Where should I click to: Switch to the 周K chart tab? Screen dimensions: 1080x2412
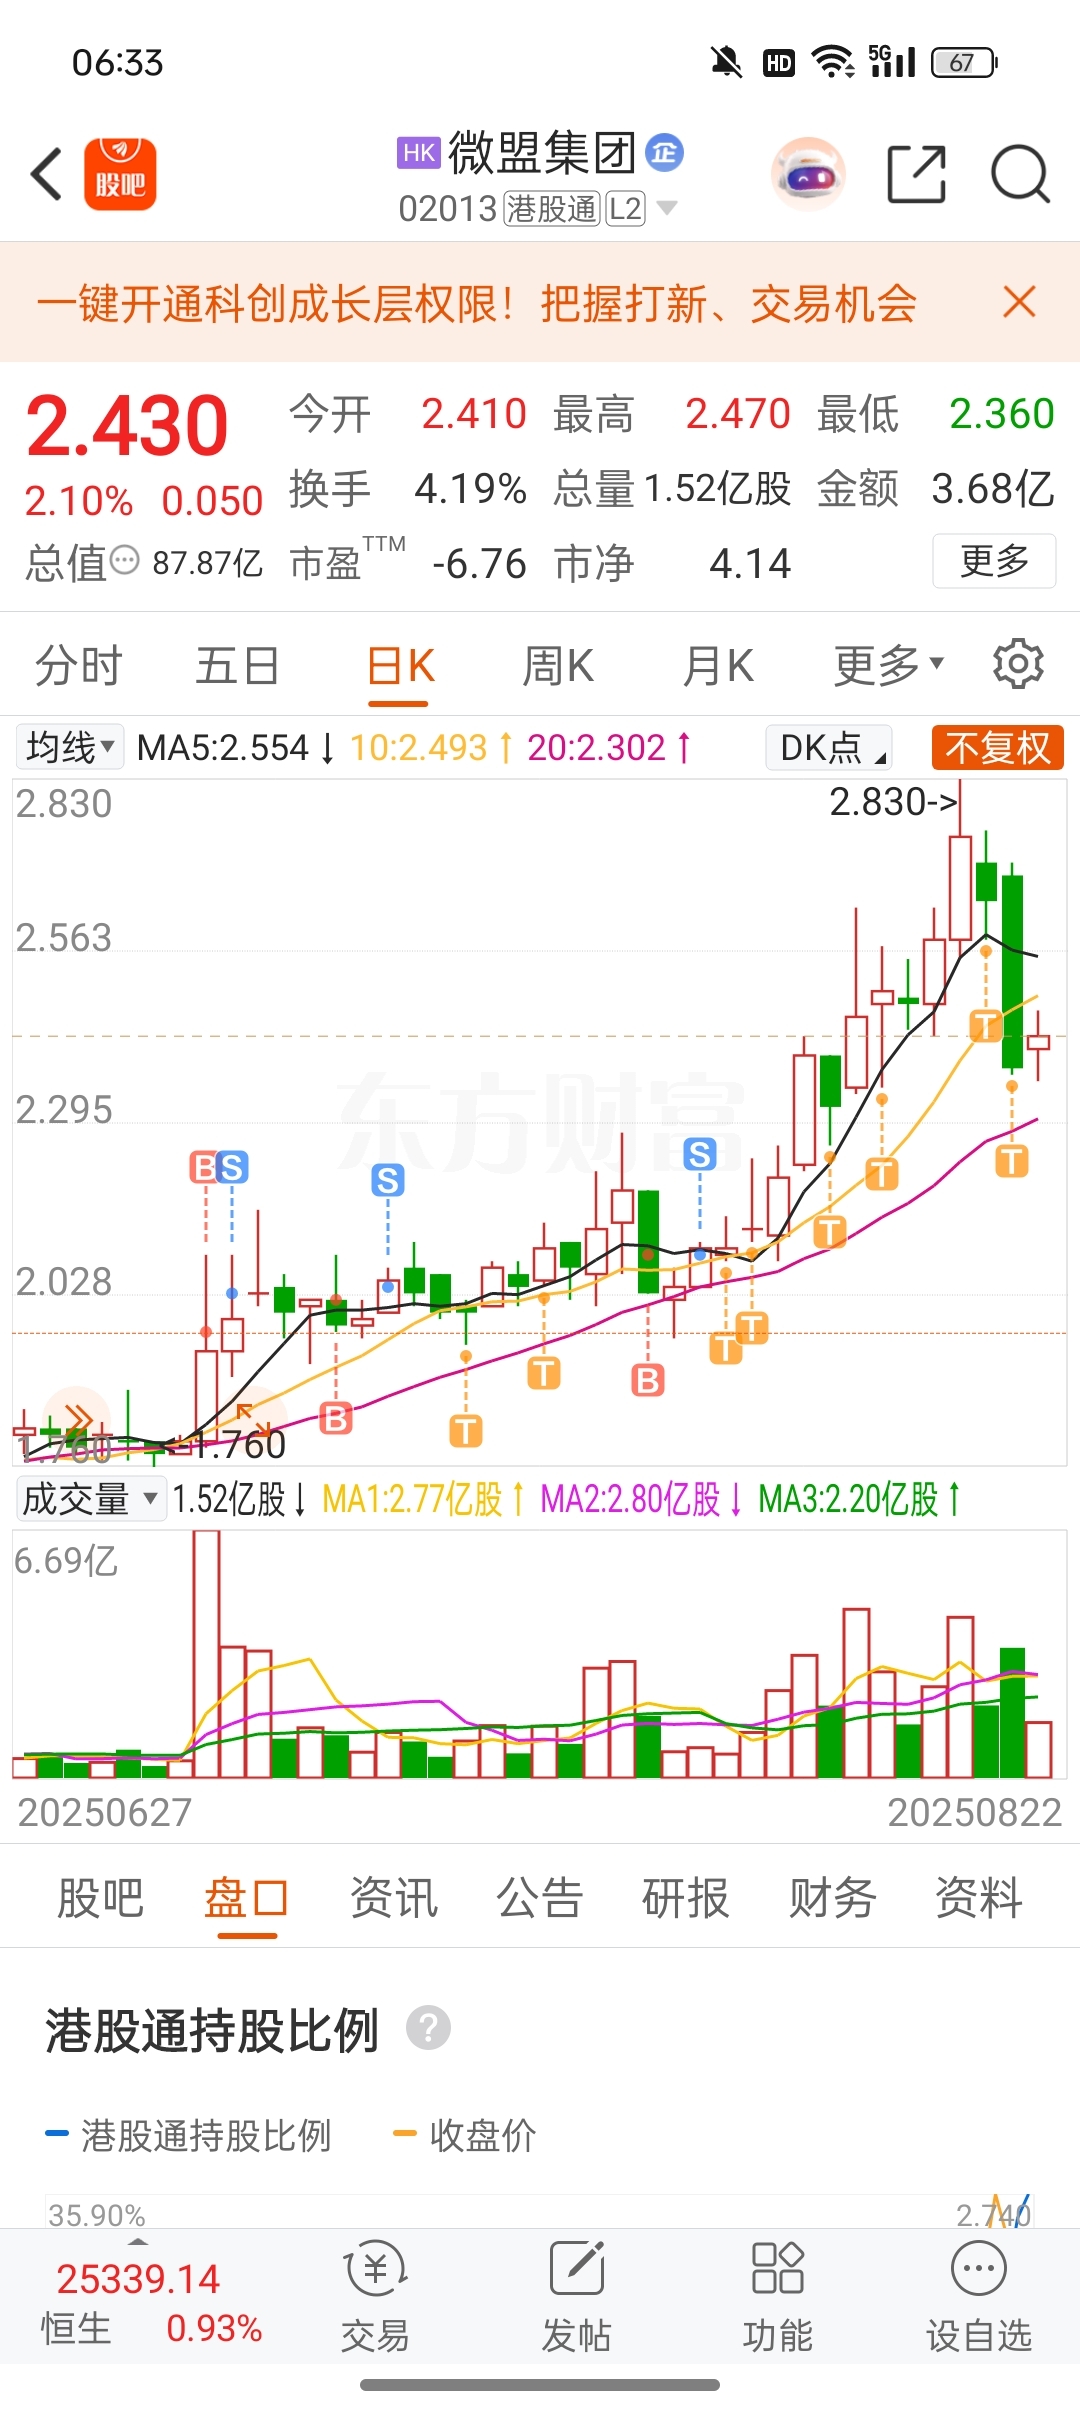click(x=558, y=665)
